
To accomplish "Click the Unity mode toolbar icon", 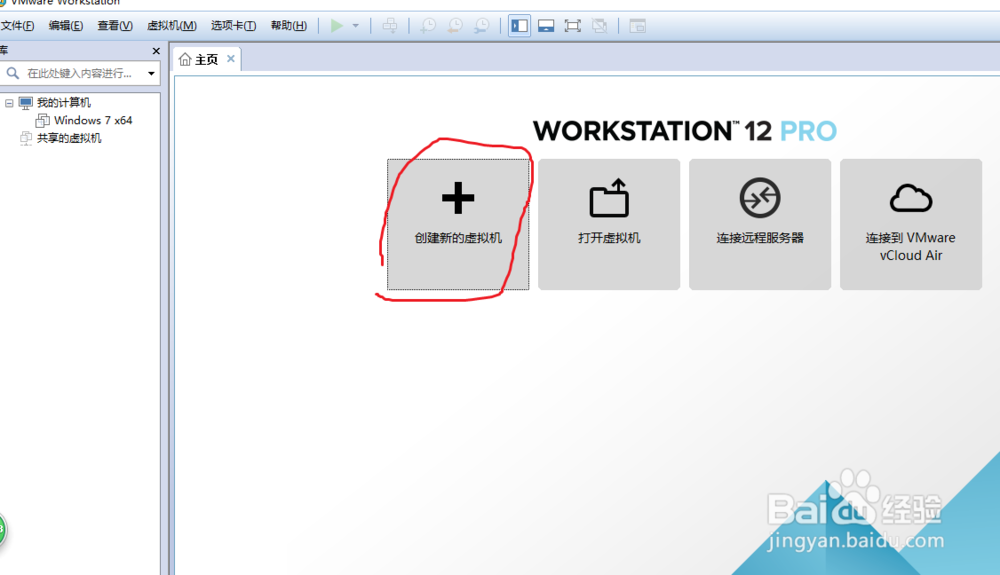I will tap(599, 26).
